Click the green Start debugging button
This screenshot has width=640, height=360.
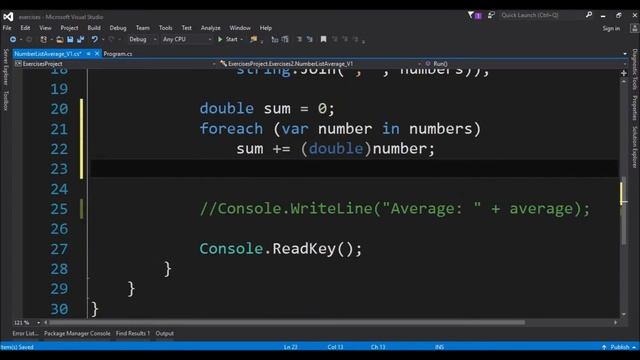(x=228, y=39)
